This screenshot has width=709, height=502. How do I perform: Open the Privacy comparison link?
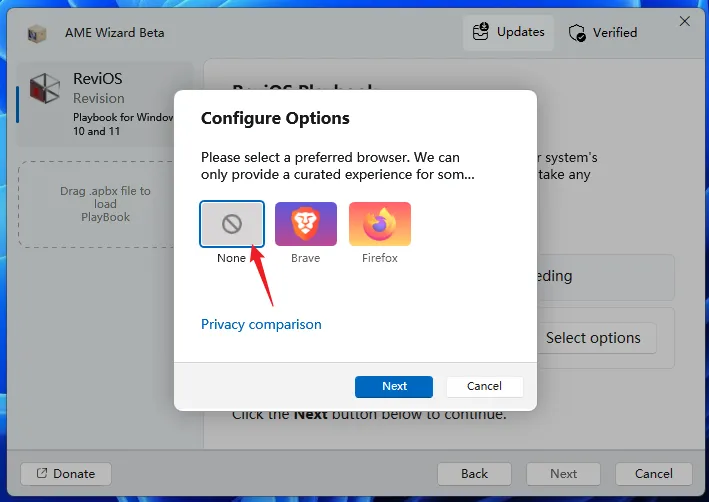(x=261, y=324)
